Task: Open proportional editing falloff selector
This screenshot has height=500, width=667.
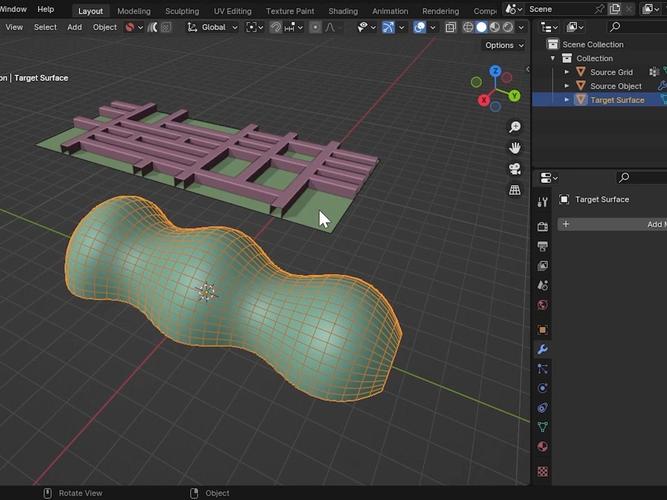Action: (x=331, y=27)
